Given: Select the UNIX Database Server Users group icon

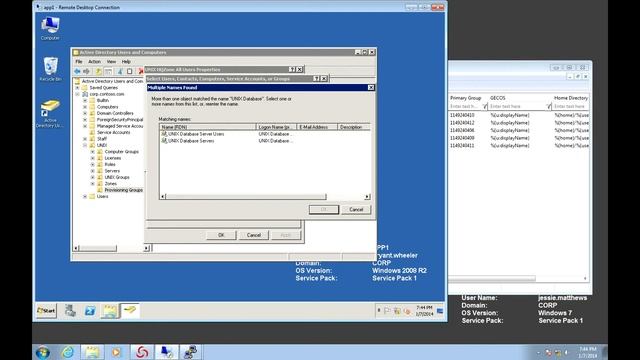Looking at the screenshot, I should [x=164, y=134].
